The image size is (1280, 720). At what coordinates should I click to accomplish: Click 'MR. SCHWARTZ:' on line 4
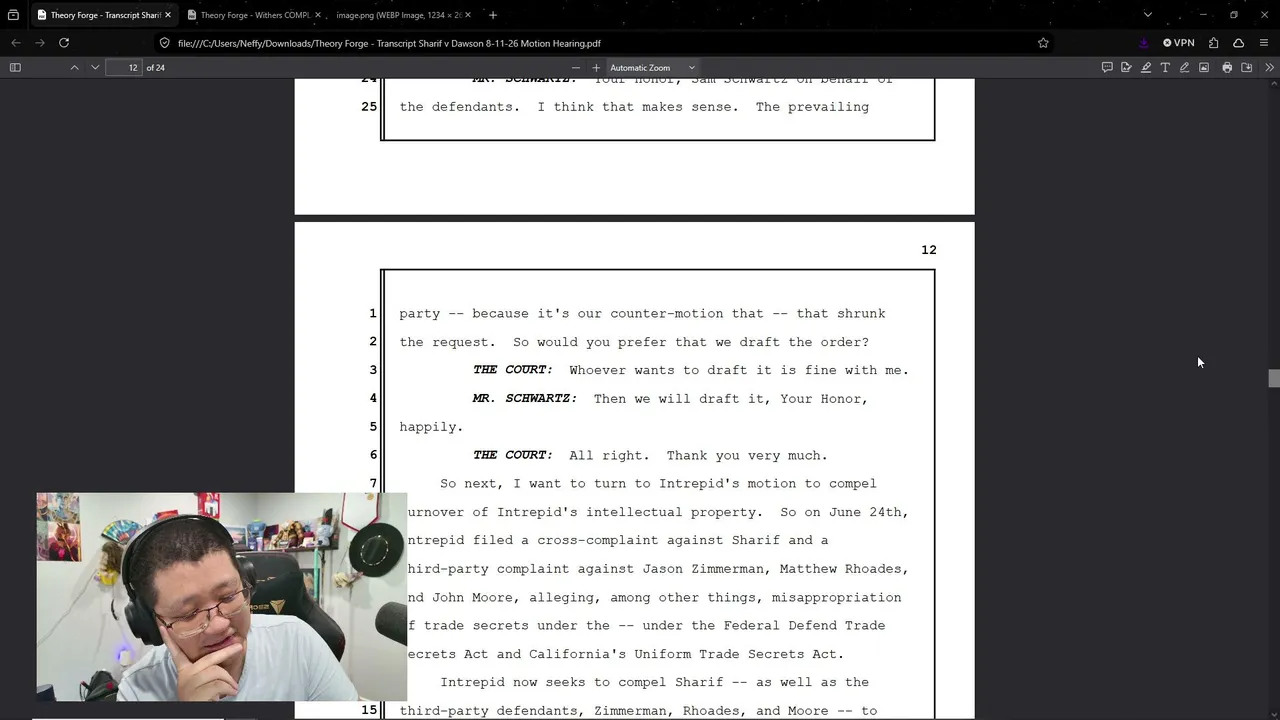pyautogui.click(x=524, y=398)
